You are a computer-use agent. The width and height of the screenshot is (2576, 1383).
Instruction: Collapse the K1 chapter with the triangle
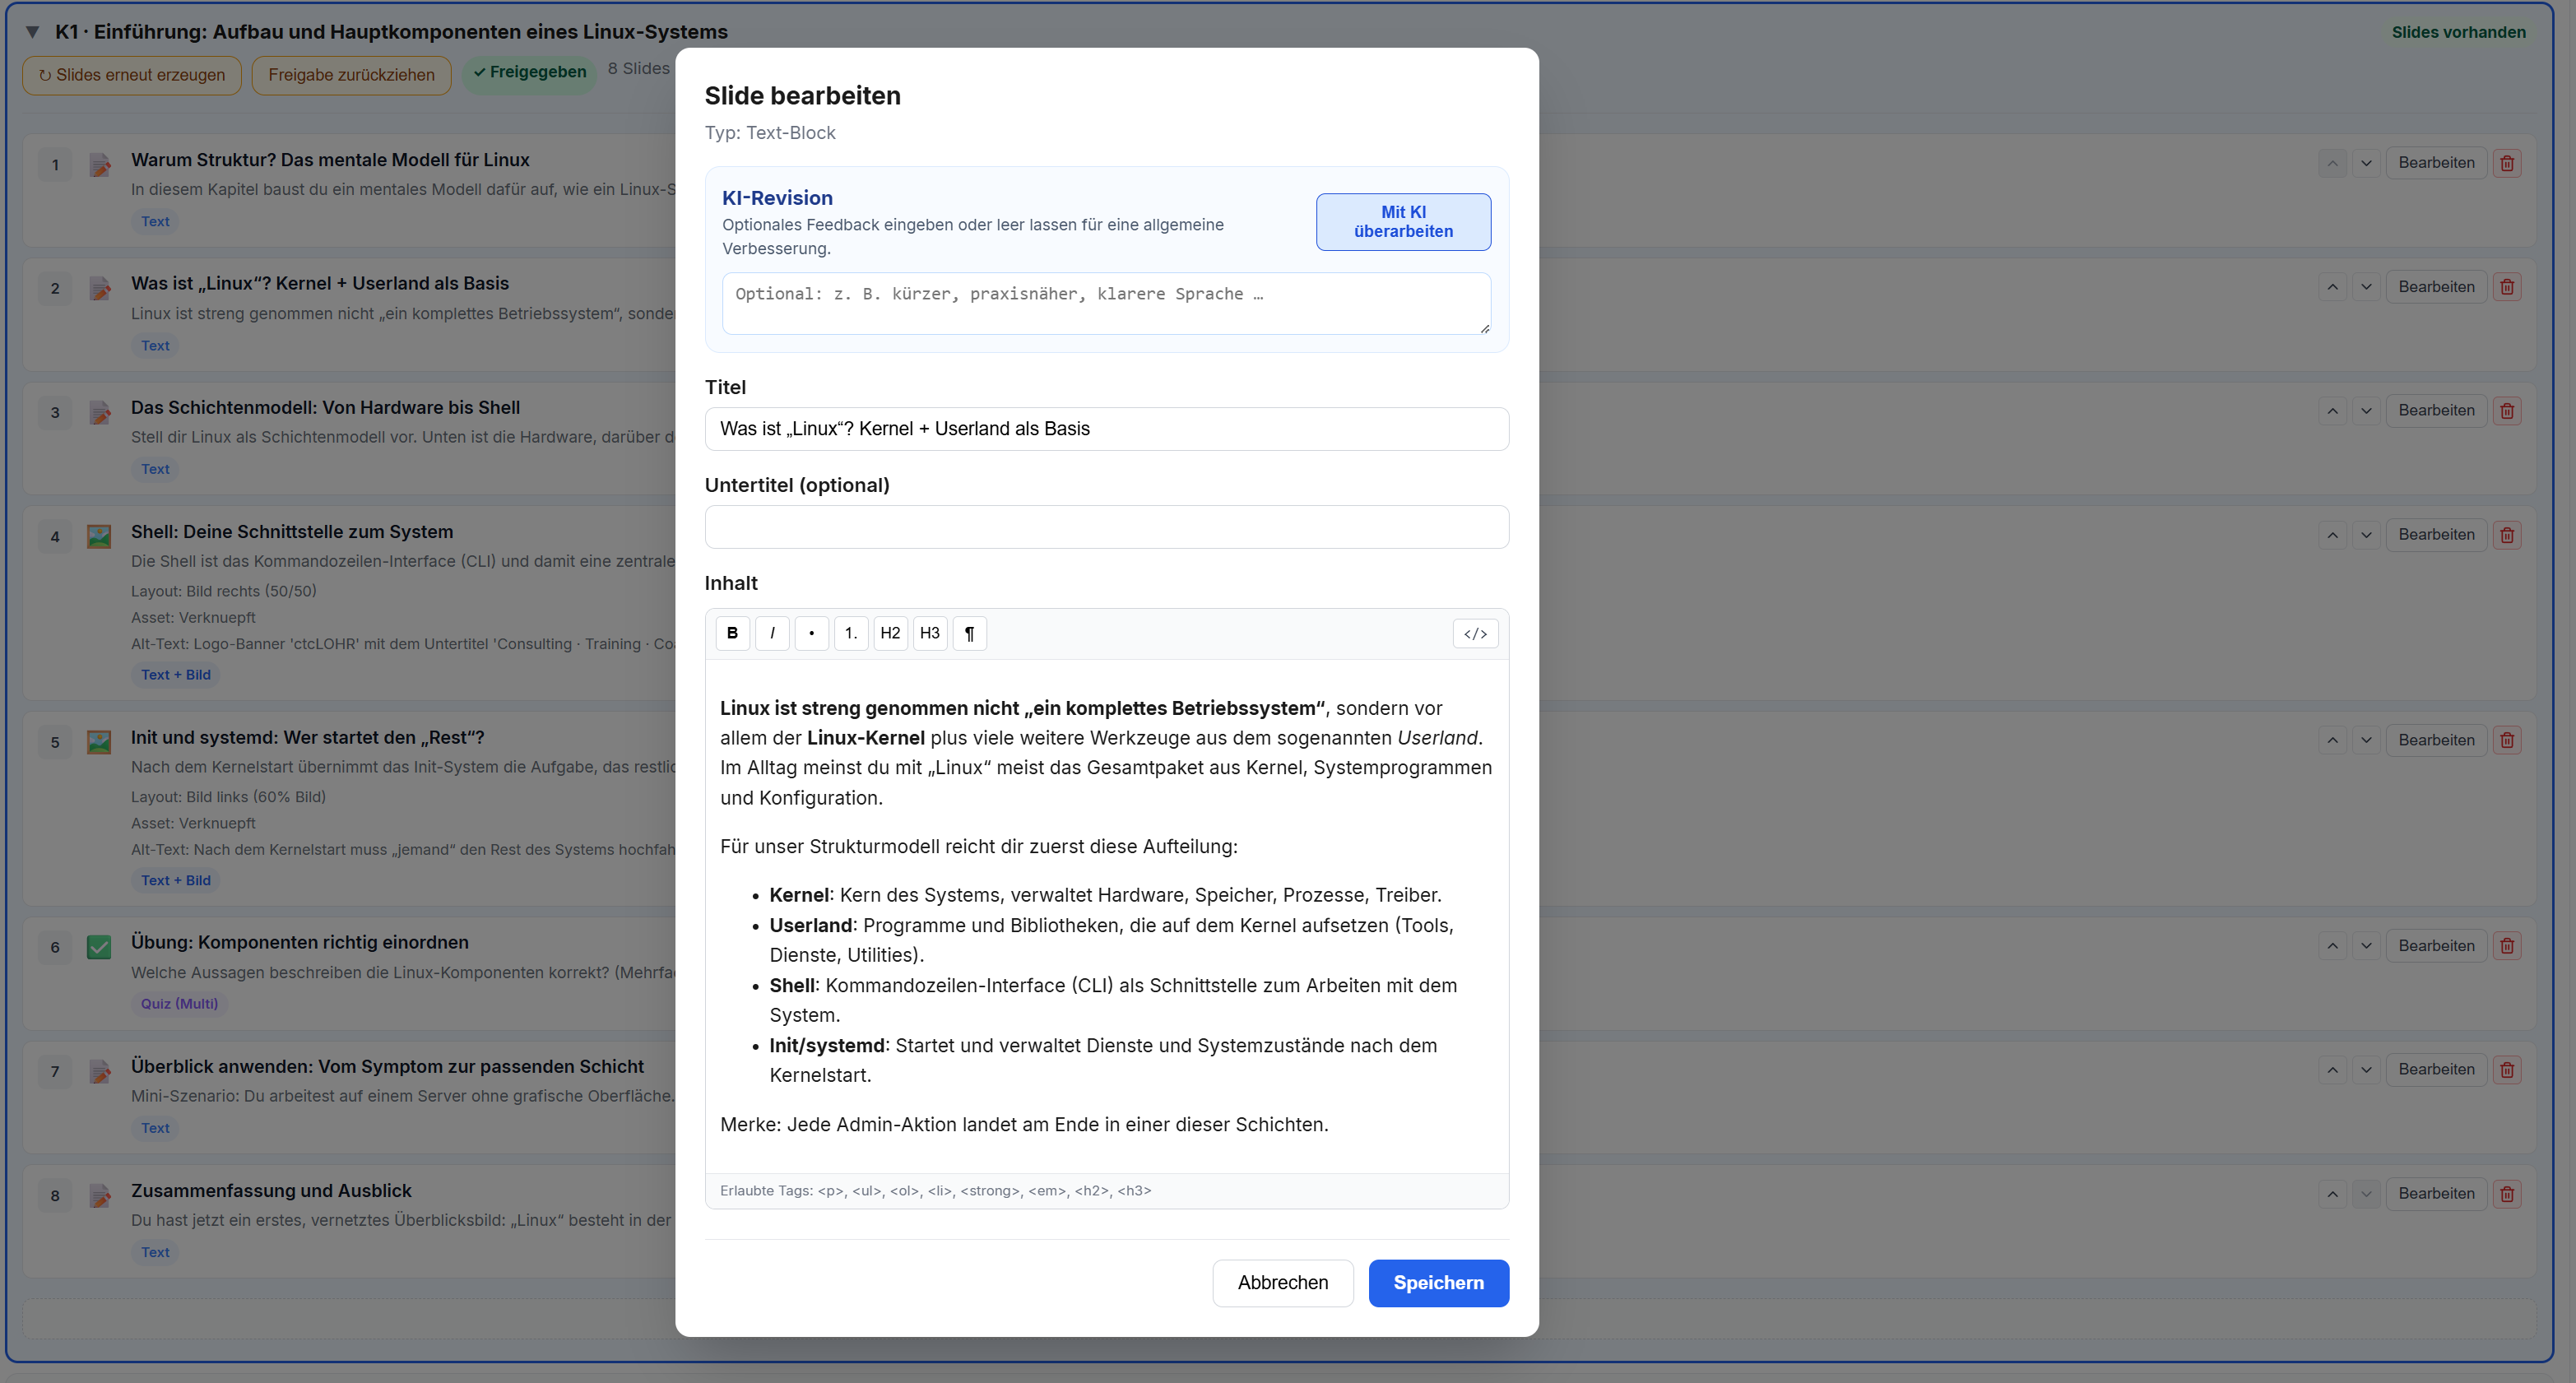coord(33,31)
